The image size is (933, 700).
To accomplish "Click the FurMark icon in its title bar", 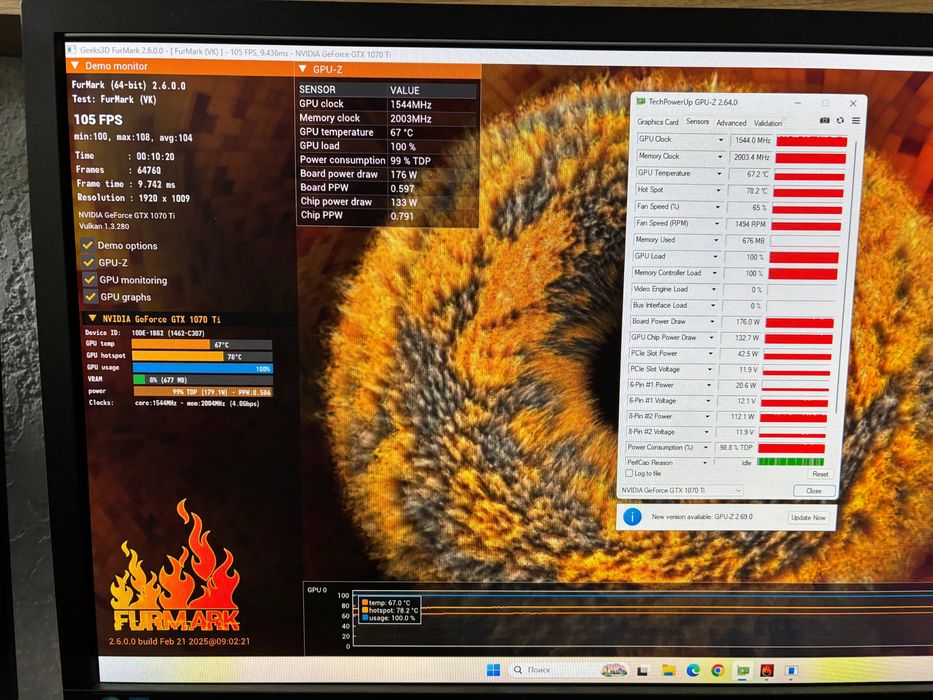I will point(72,49).
